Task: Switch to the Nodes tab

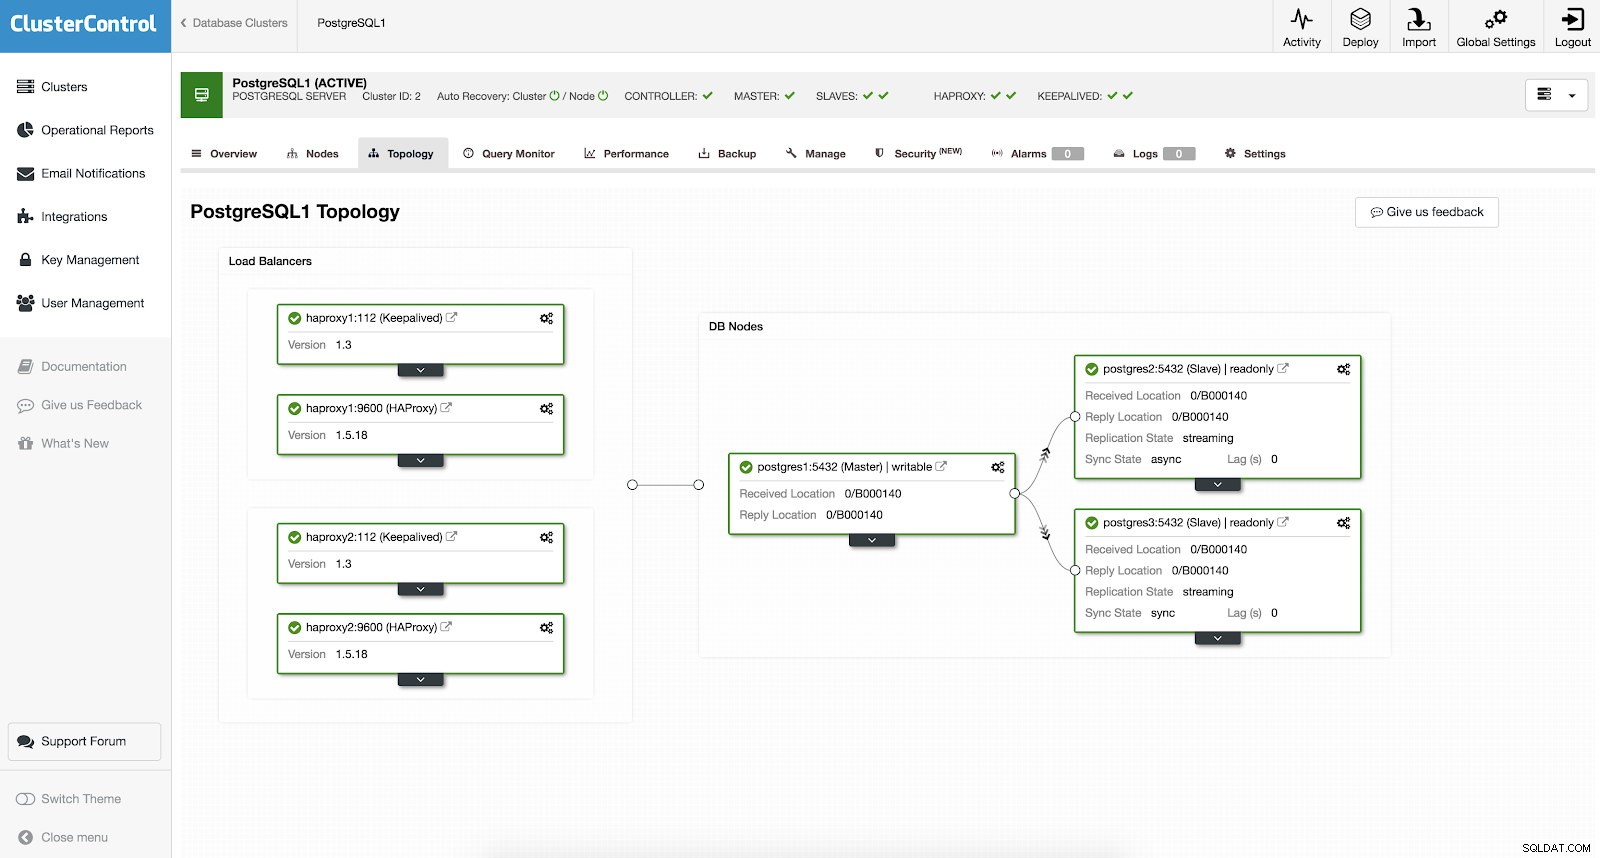Action: (313, 154)
